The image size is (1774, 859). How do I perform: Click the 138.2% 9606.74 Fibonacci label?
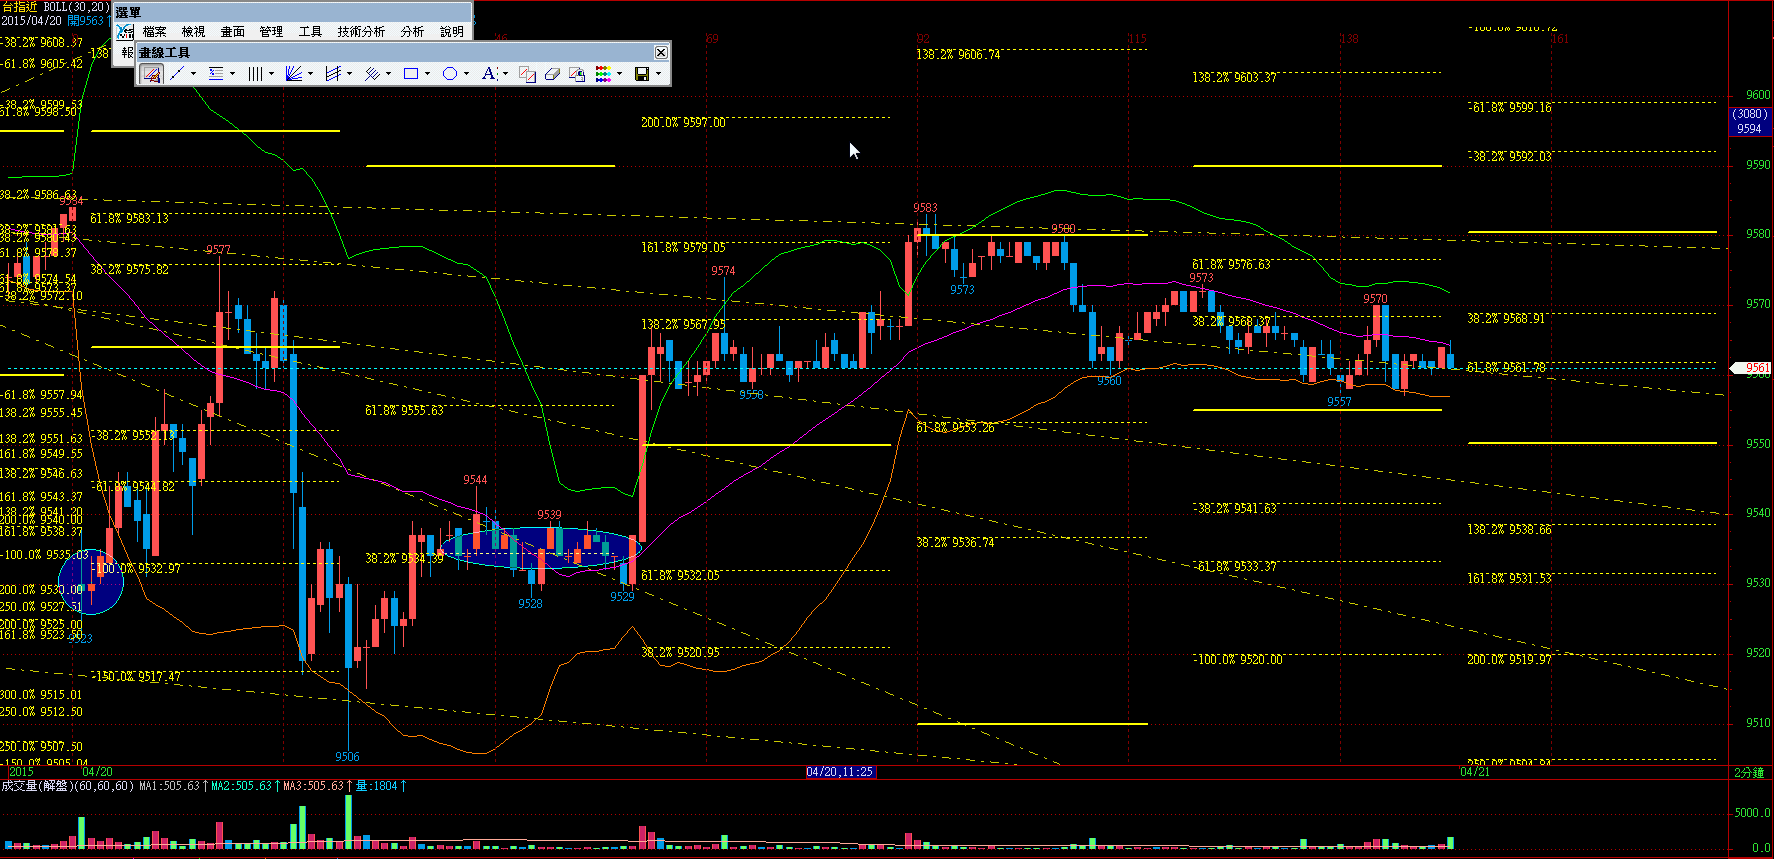click(x=958, y=55)
